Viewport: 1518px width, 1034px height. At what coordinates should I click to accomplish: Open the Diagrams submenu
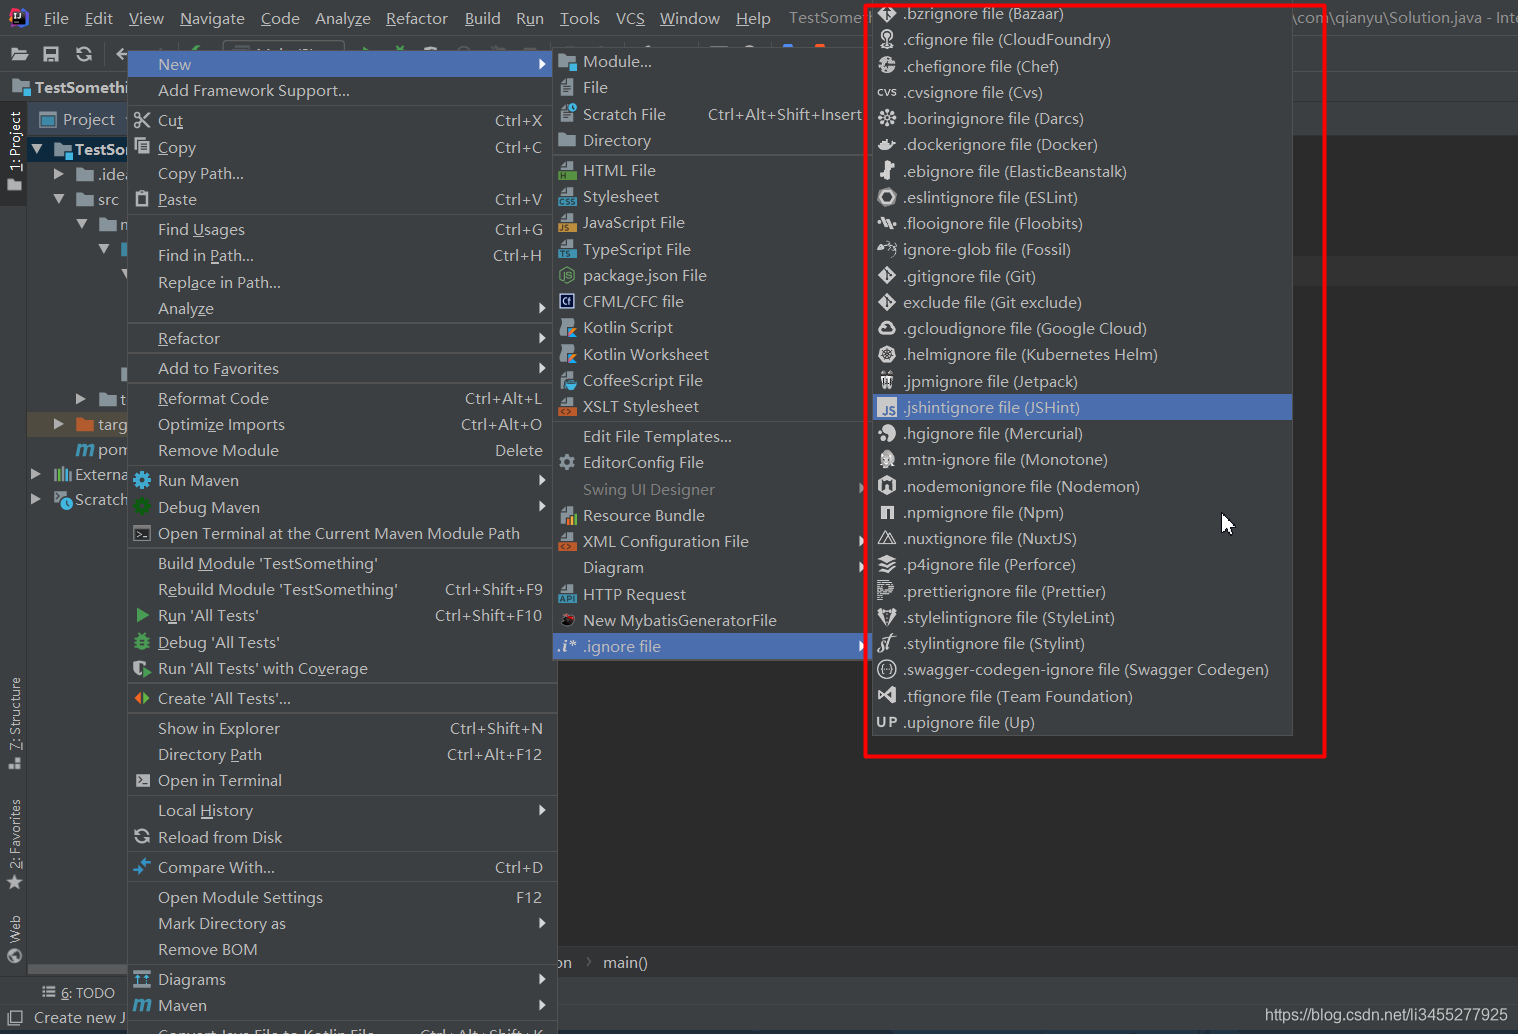[342, 979]
